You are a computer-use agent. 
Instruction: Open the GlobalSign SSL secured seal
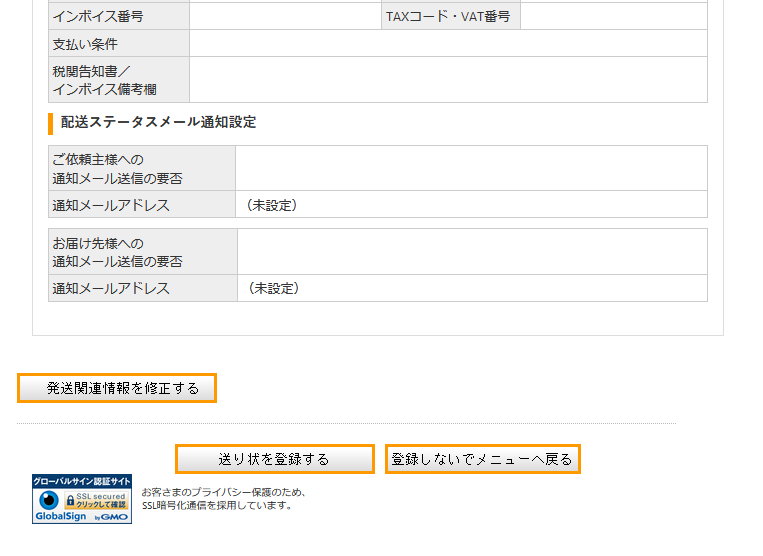(x=82, y=499)
